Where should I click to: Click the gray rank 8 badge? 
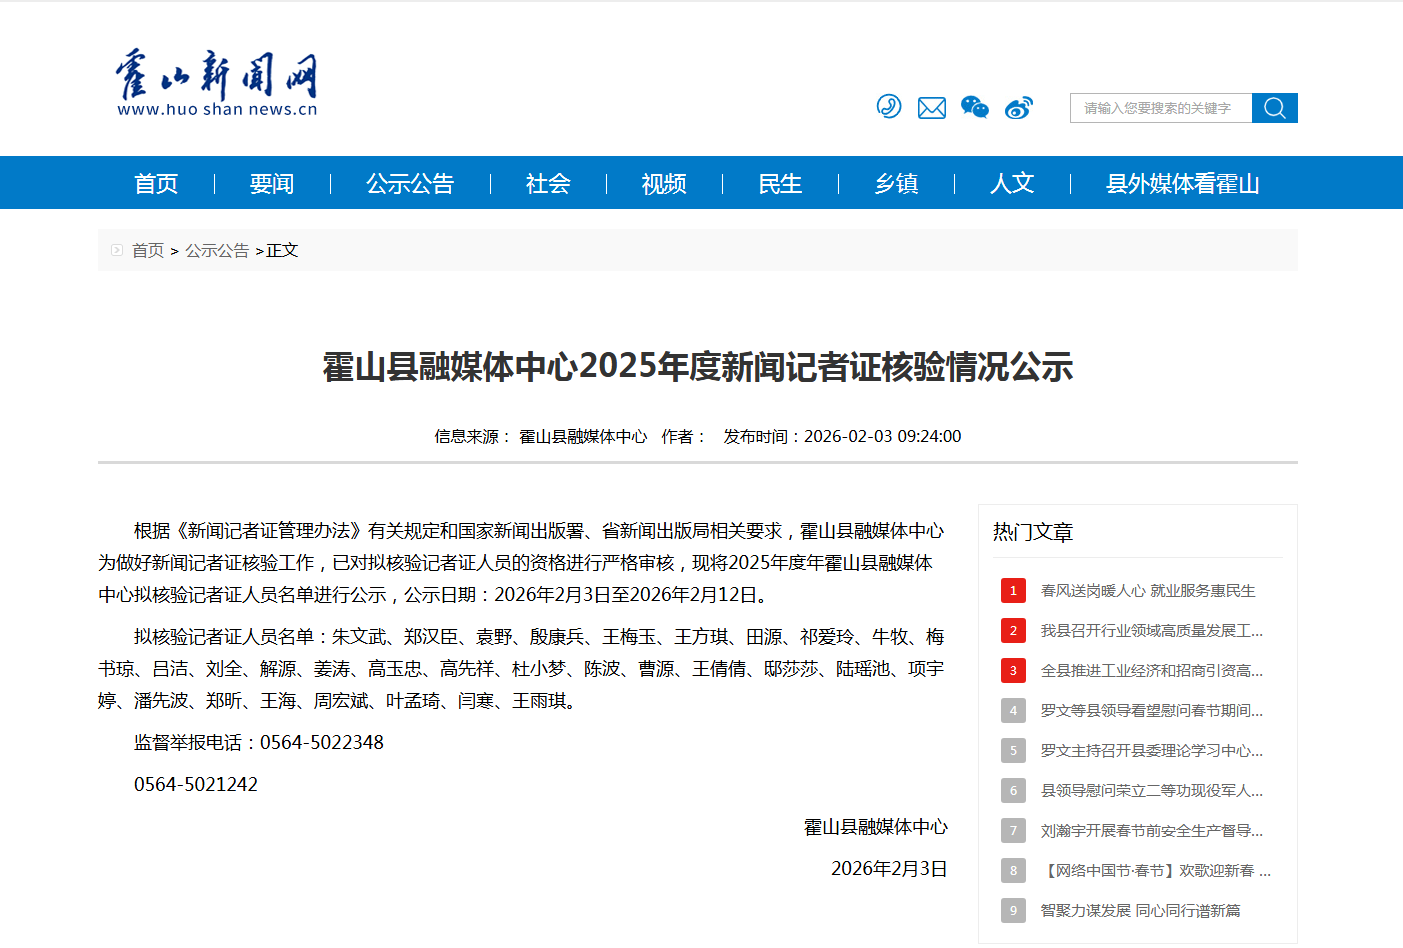coord(1013,870)
